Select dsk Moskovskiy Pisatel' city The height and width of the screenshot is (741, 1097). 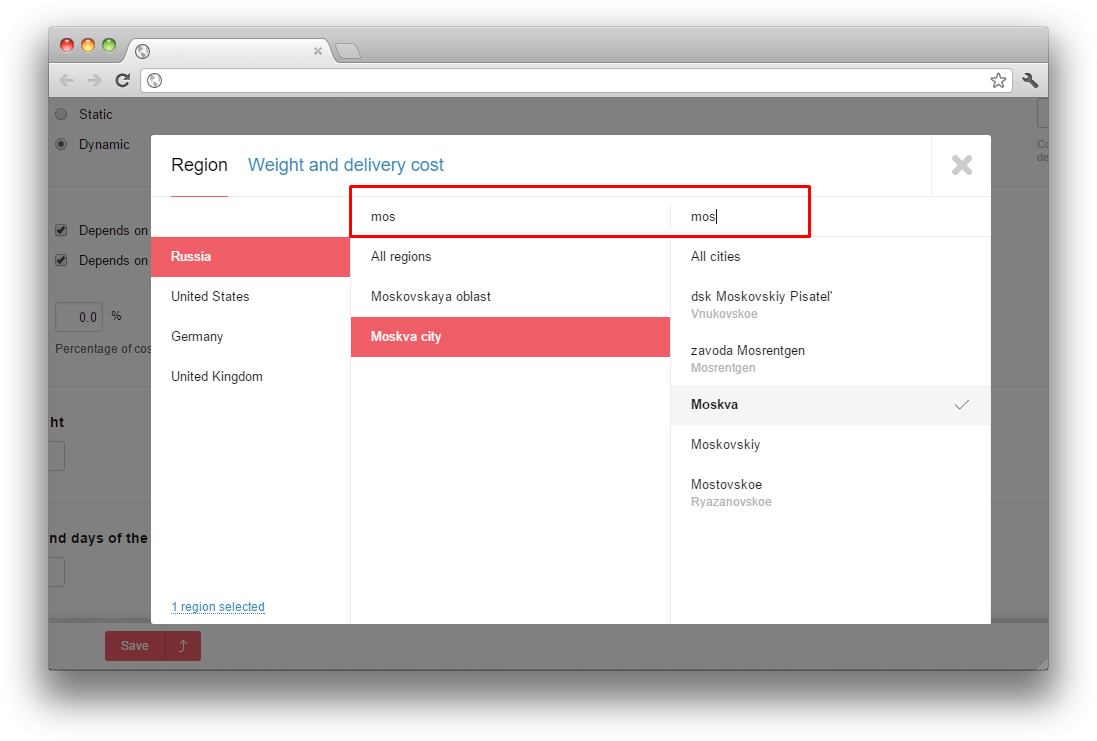pos(830,304)
